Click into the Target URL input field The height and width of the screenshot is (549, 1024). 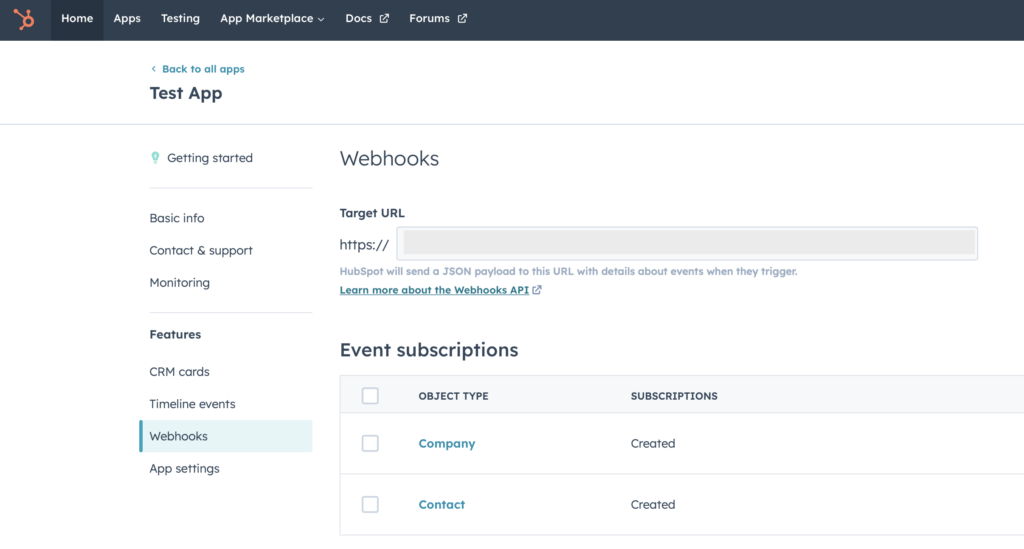click(688, 244)
